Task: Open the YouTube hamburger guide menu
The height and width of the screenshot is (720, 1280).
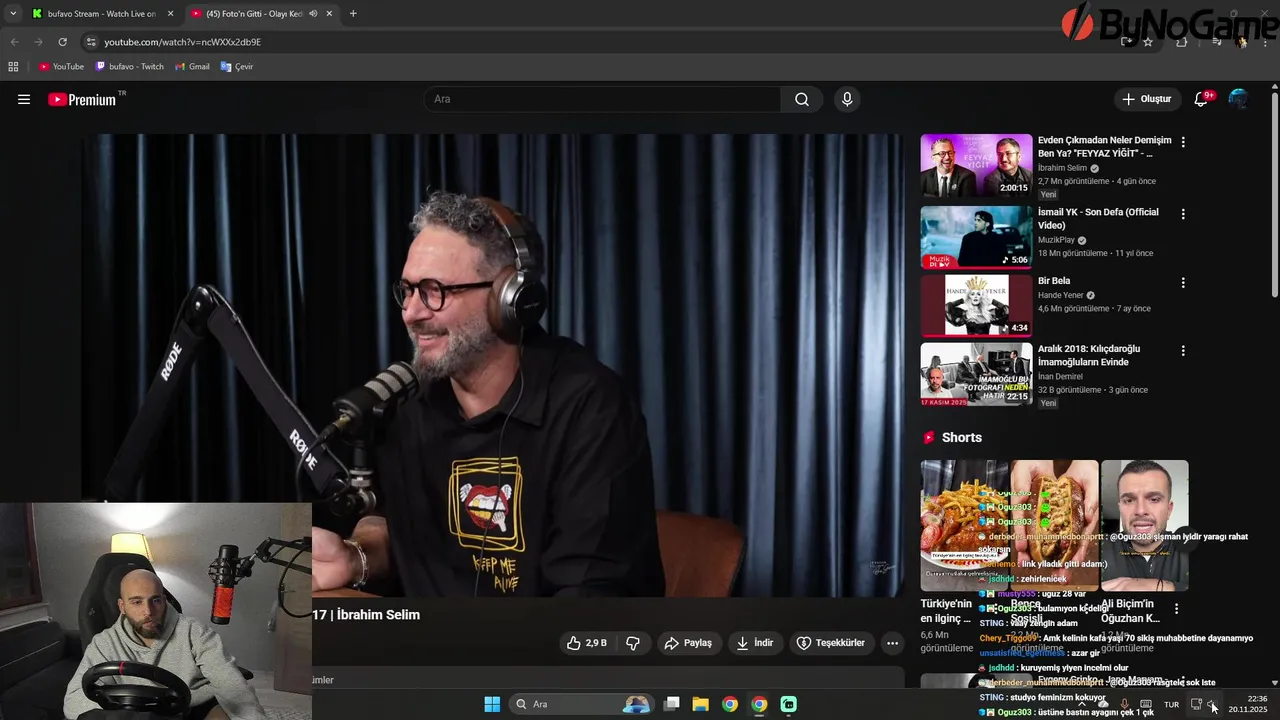Action: (x=24, y=99)
